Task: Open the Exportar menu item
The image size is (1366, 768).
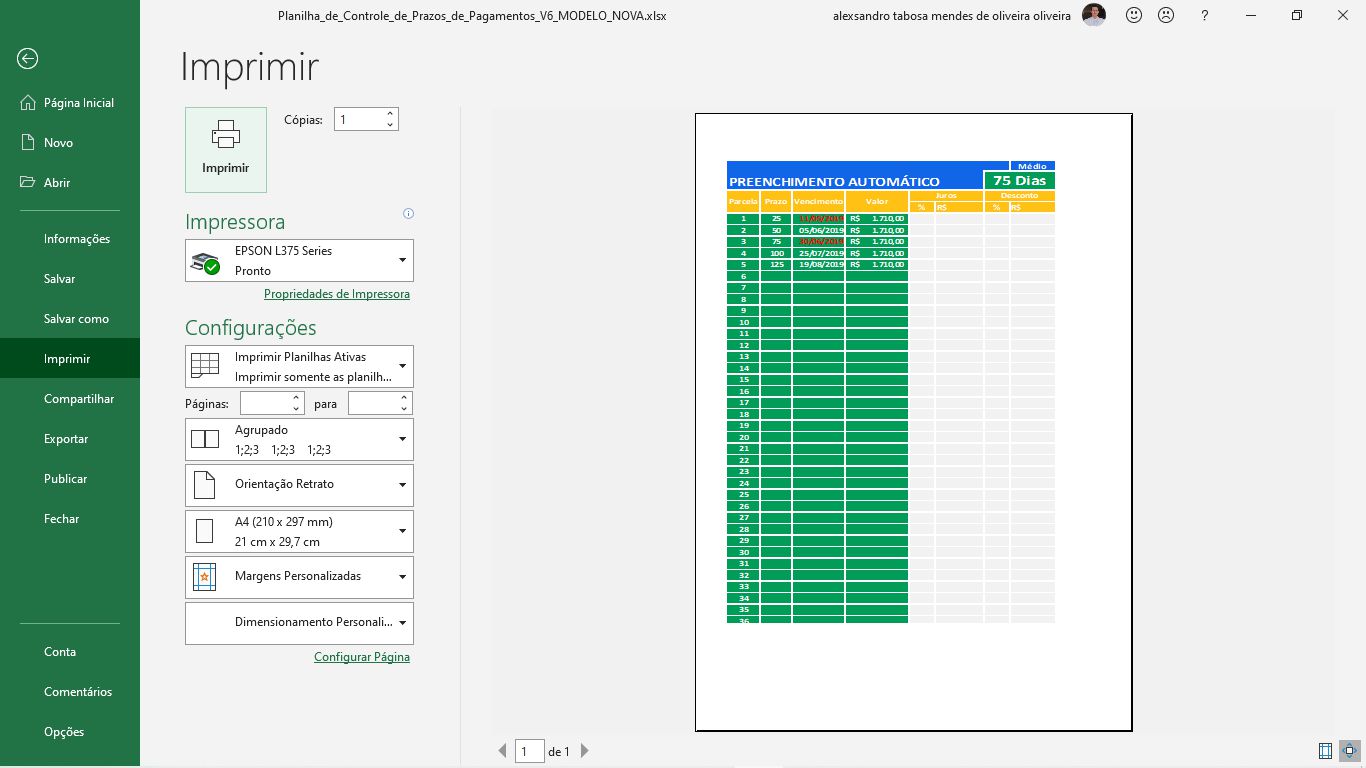Action: [66, 439]
